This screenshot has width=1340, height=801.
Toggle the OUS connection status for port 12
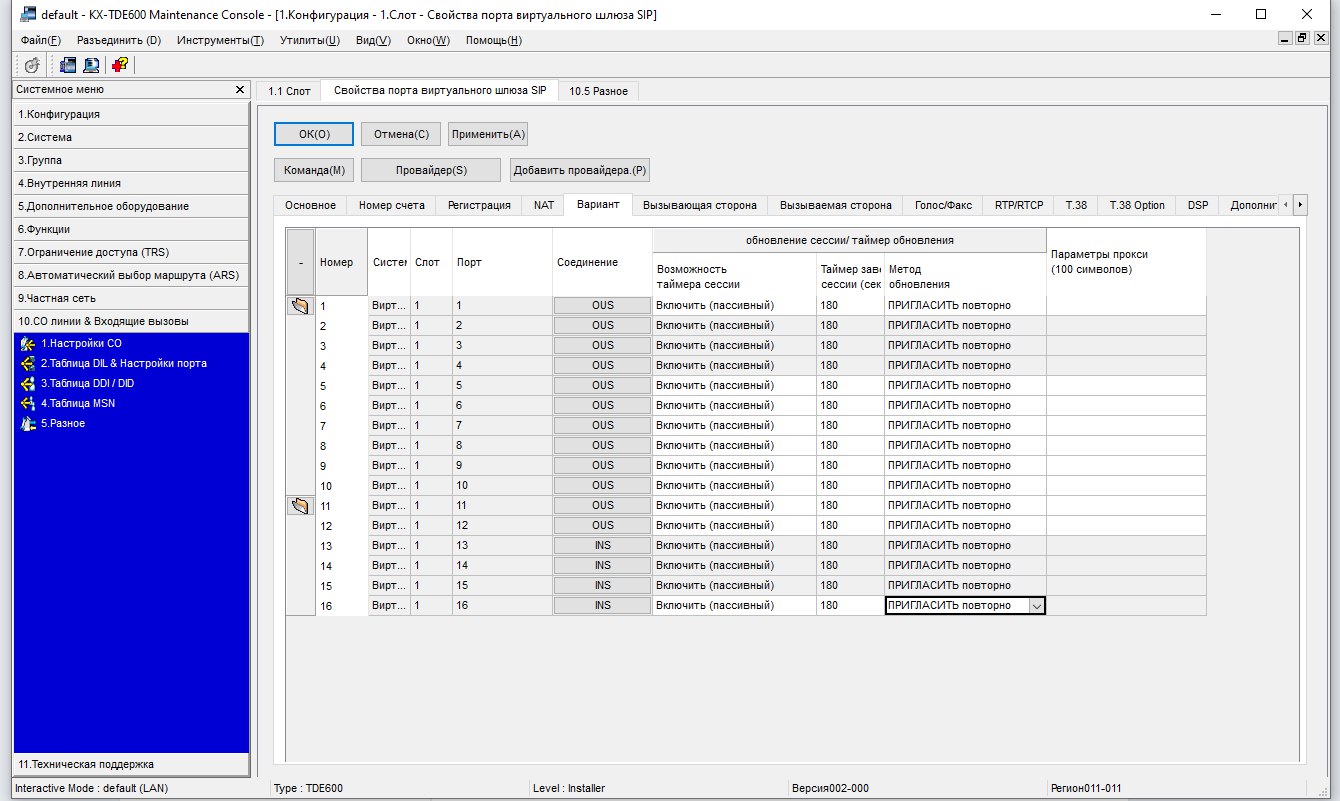pyautogui.click(x=602, y=525)
